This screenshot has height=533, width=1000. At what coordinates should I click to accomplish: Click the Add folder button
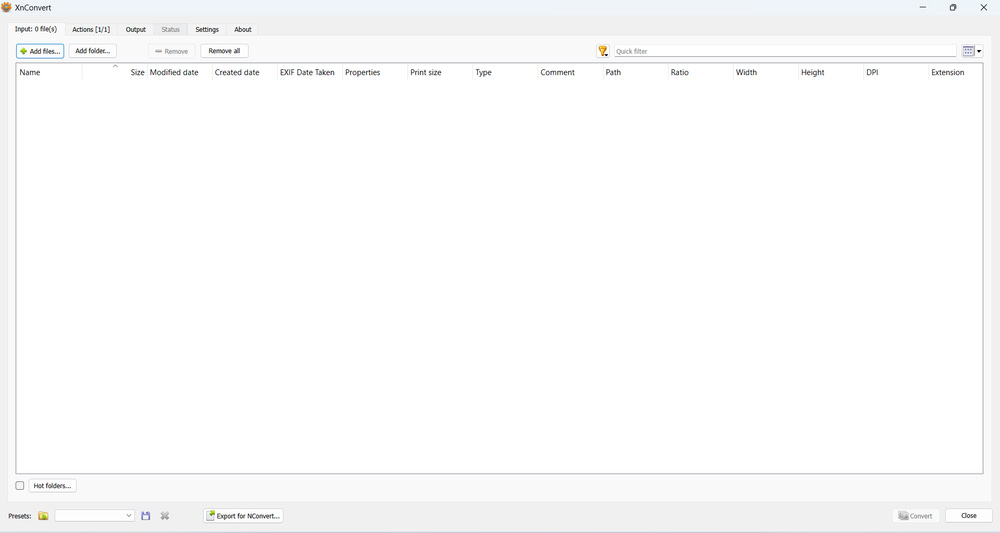(x=92, y=51)
